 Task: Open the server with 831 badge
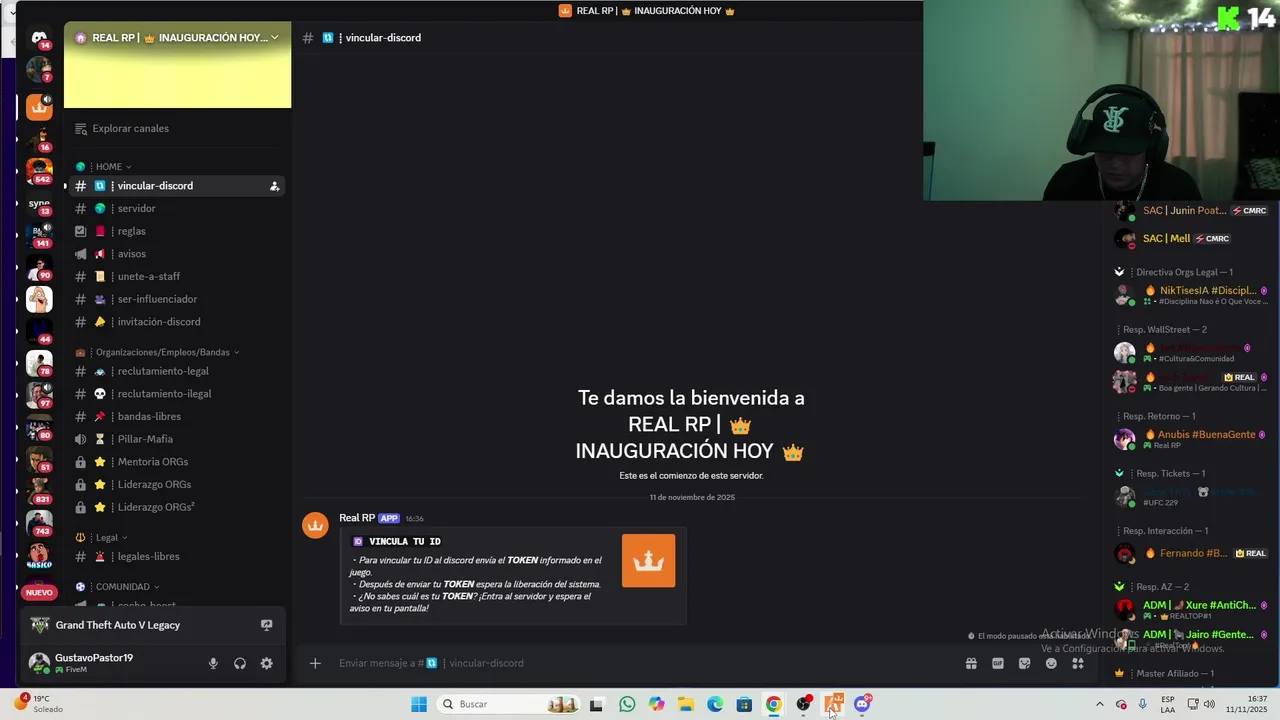[x=39, y=490]
